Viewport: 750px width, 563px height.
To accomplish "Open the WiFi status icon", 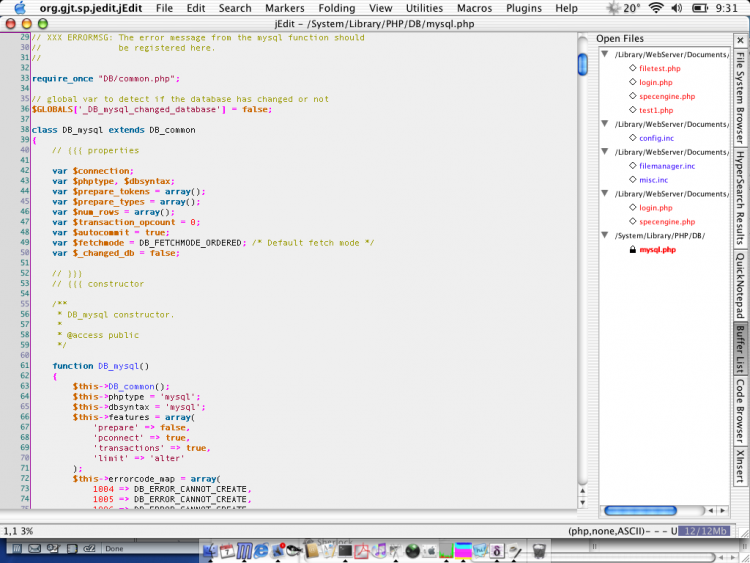I will tap(656, 8).
